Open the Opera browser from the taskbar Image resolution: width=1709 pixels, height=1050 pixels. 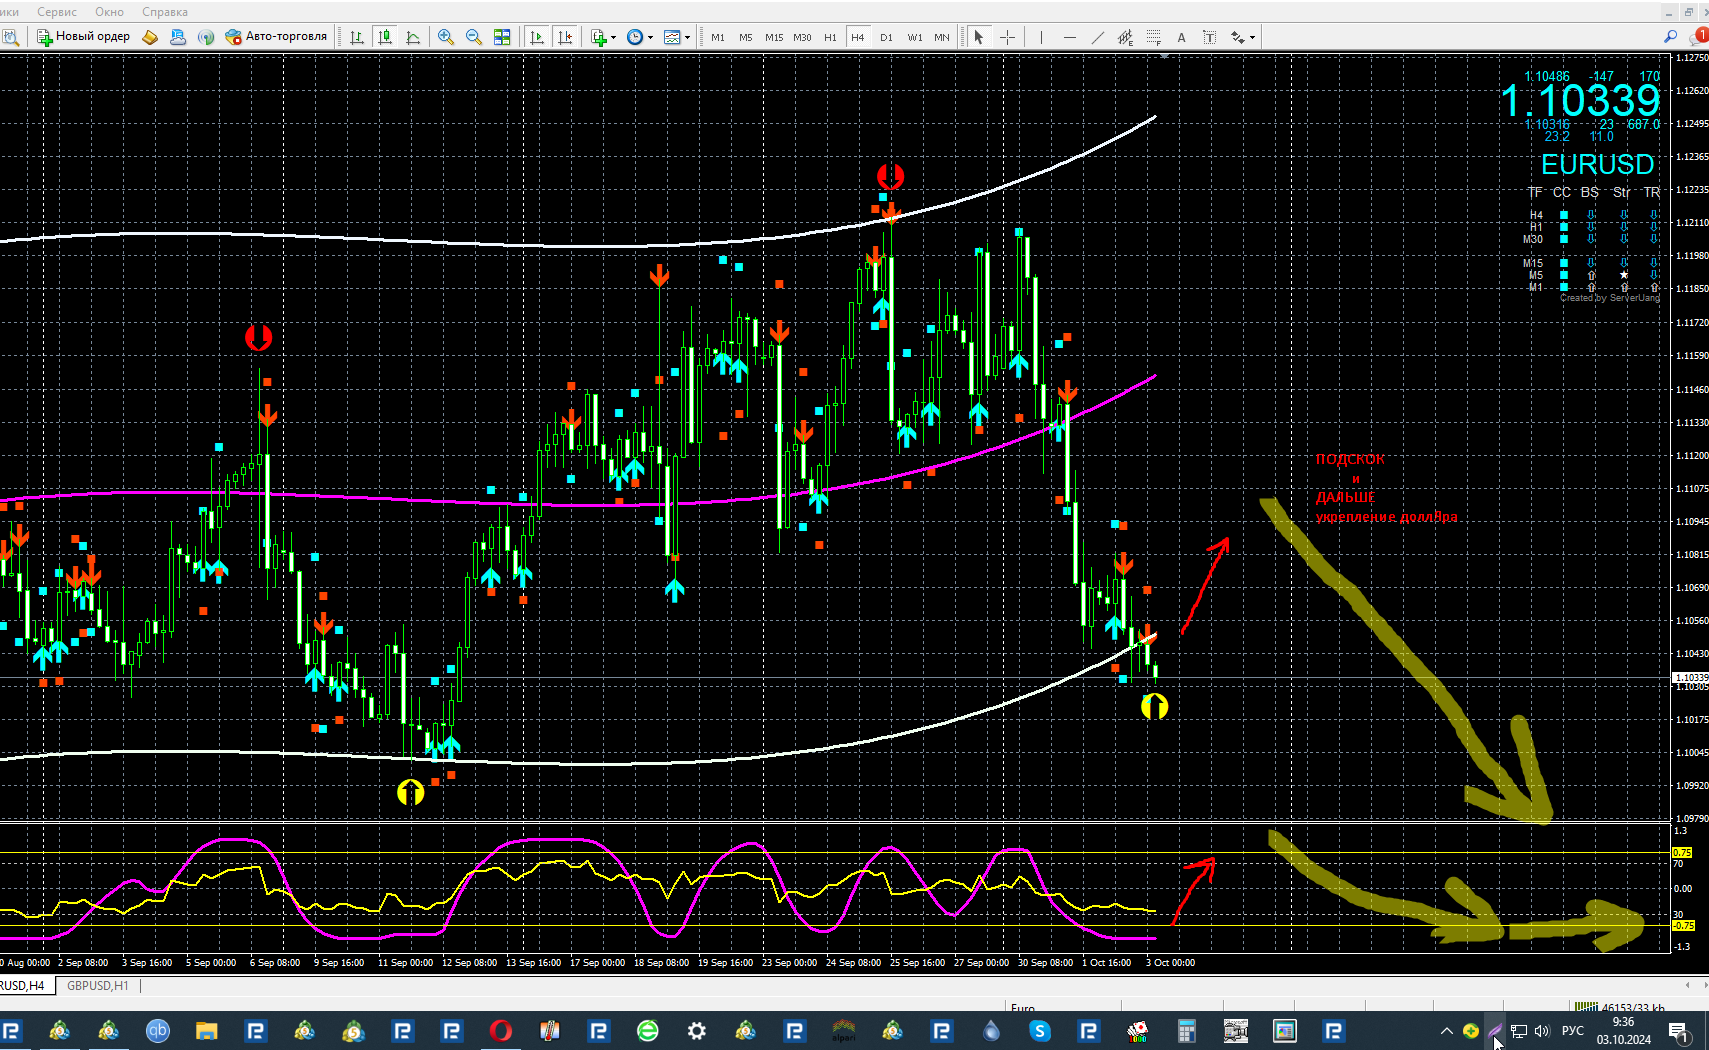pyautogui.click(x=500, y=1031)
